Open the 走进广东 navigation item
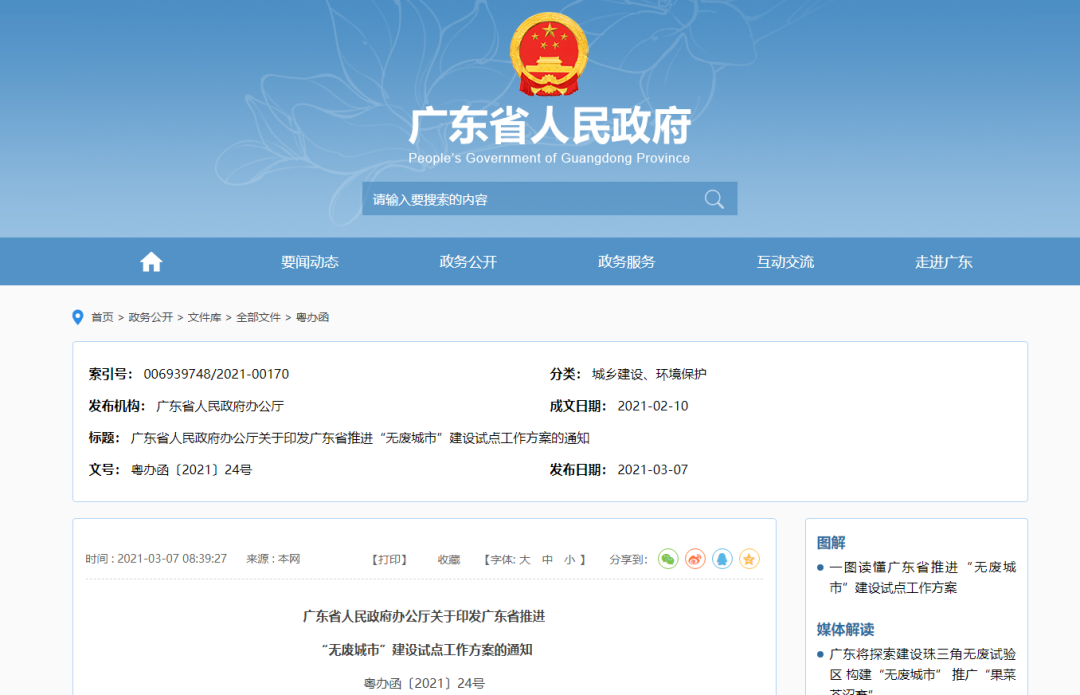Viewport: 1080px width, 695px height. click(x=943, y=262)
